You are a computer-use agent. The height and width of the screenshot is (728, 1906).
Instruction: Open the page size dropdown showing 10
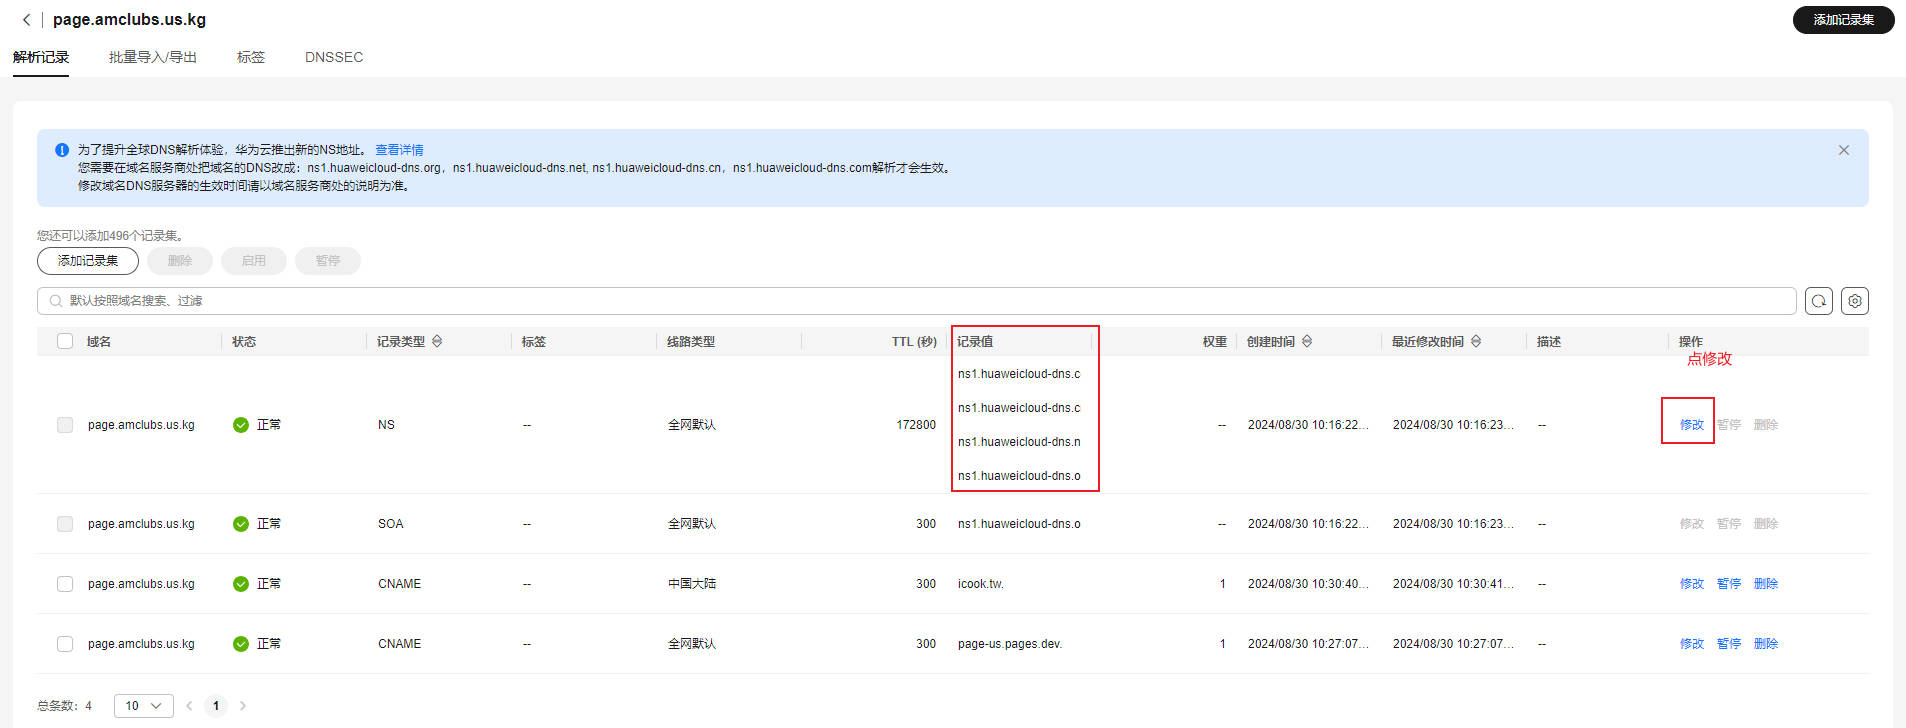click(x=143, y=706)
